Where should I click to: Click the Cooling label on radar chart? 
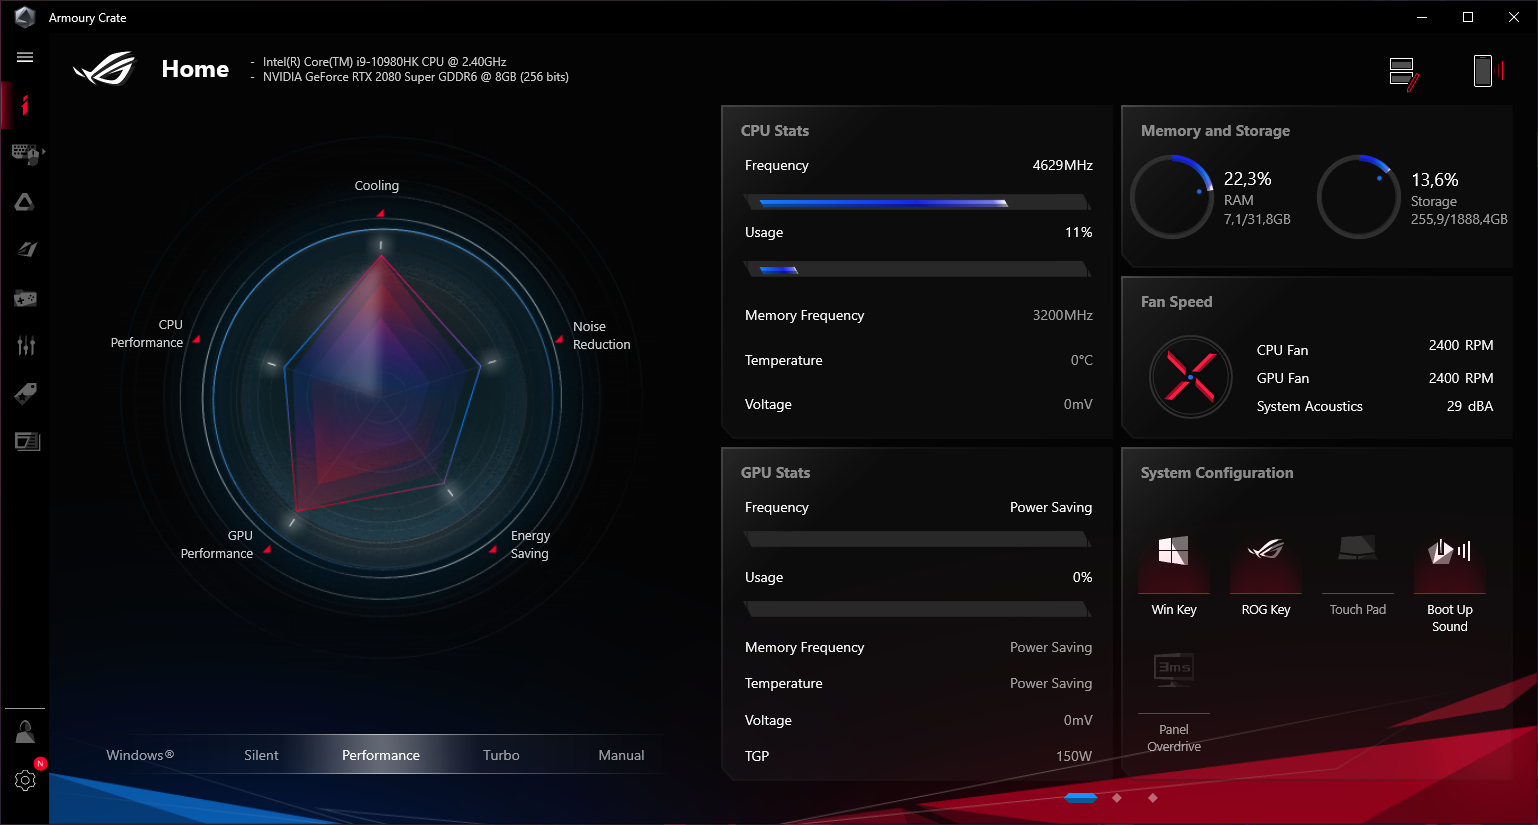[x=377, y=186]
